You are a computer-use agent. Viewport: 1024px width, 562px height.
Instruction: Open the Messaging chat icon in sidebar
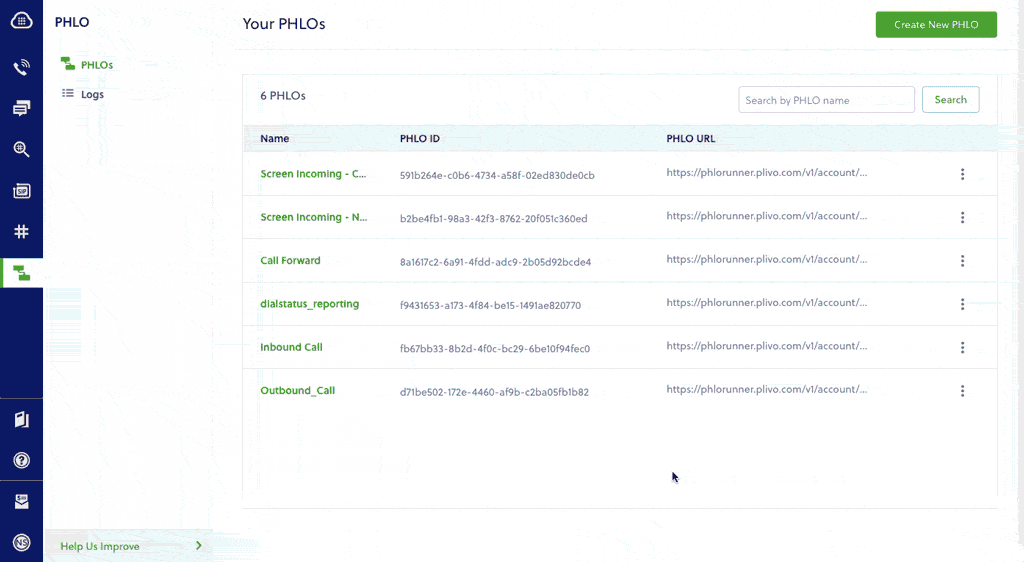22,108
